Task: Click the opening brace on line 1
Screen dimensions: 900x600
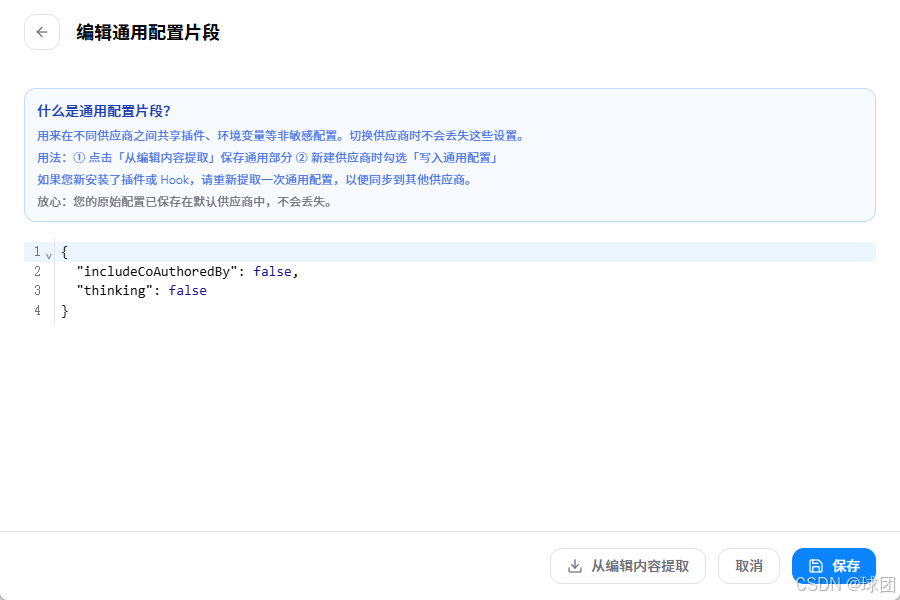Action: coord(65,251)
